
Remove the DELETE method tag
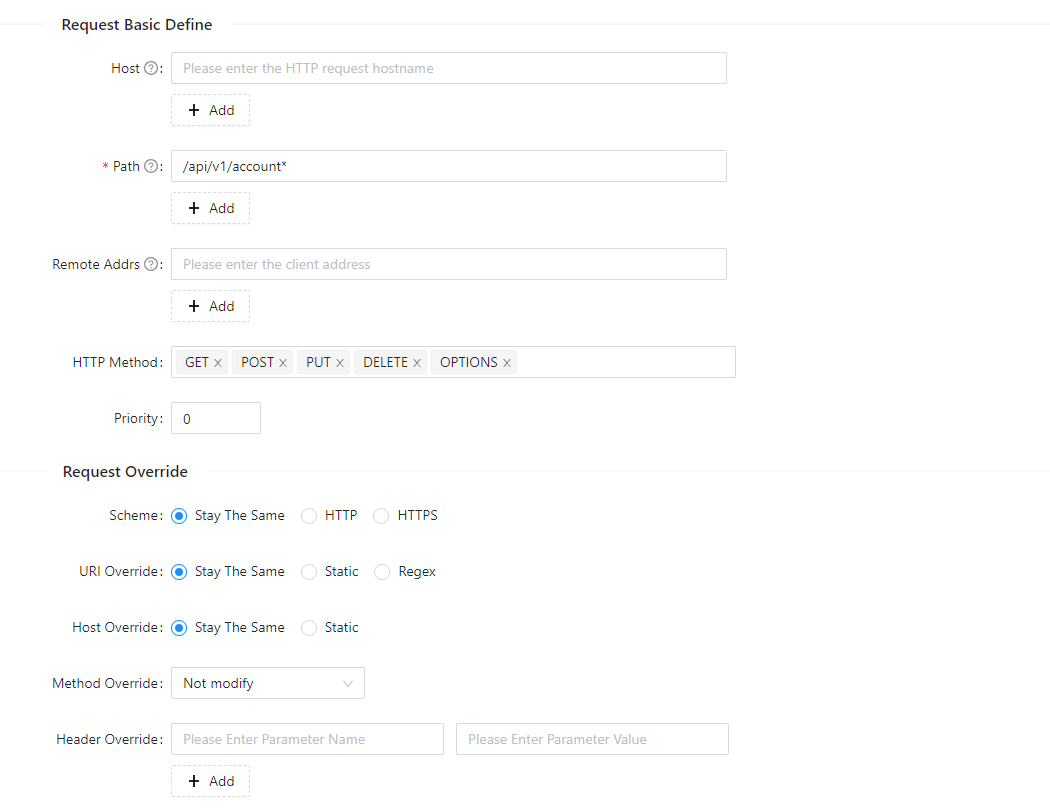click(x=417, y=363)
